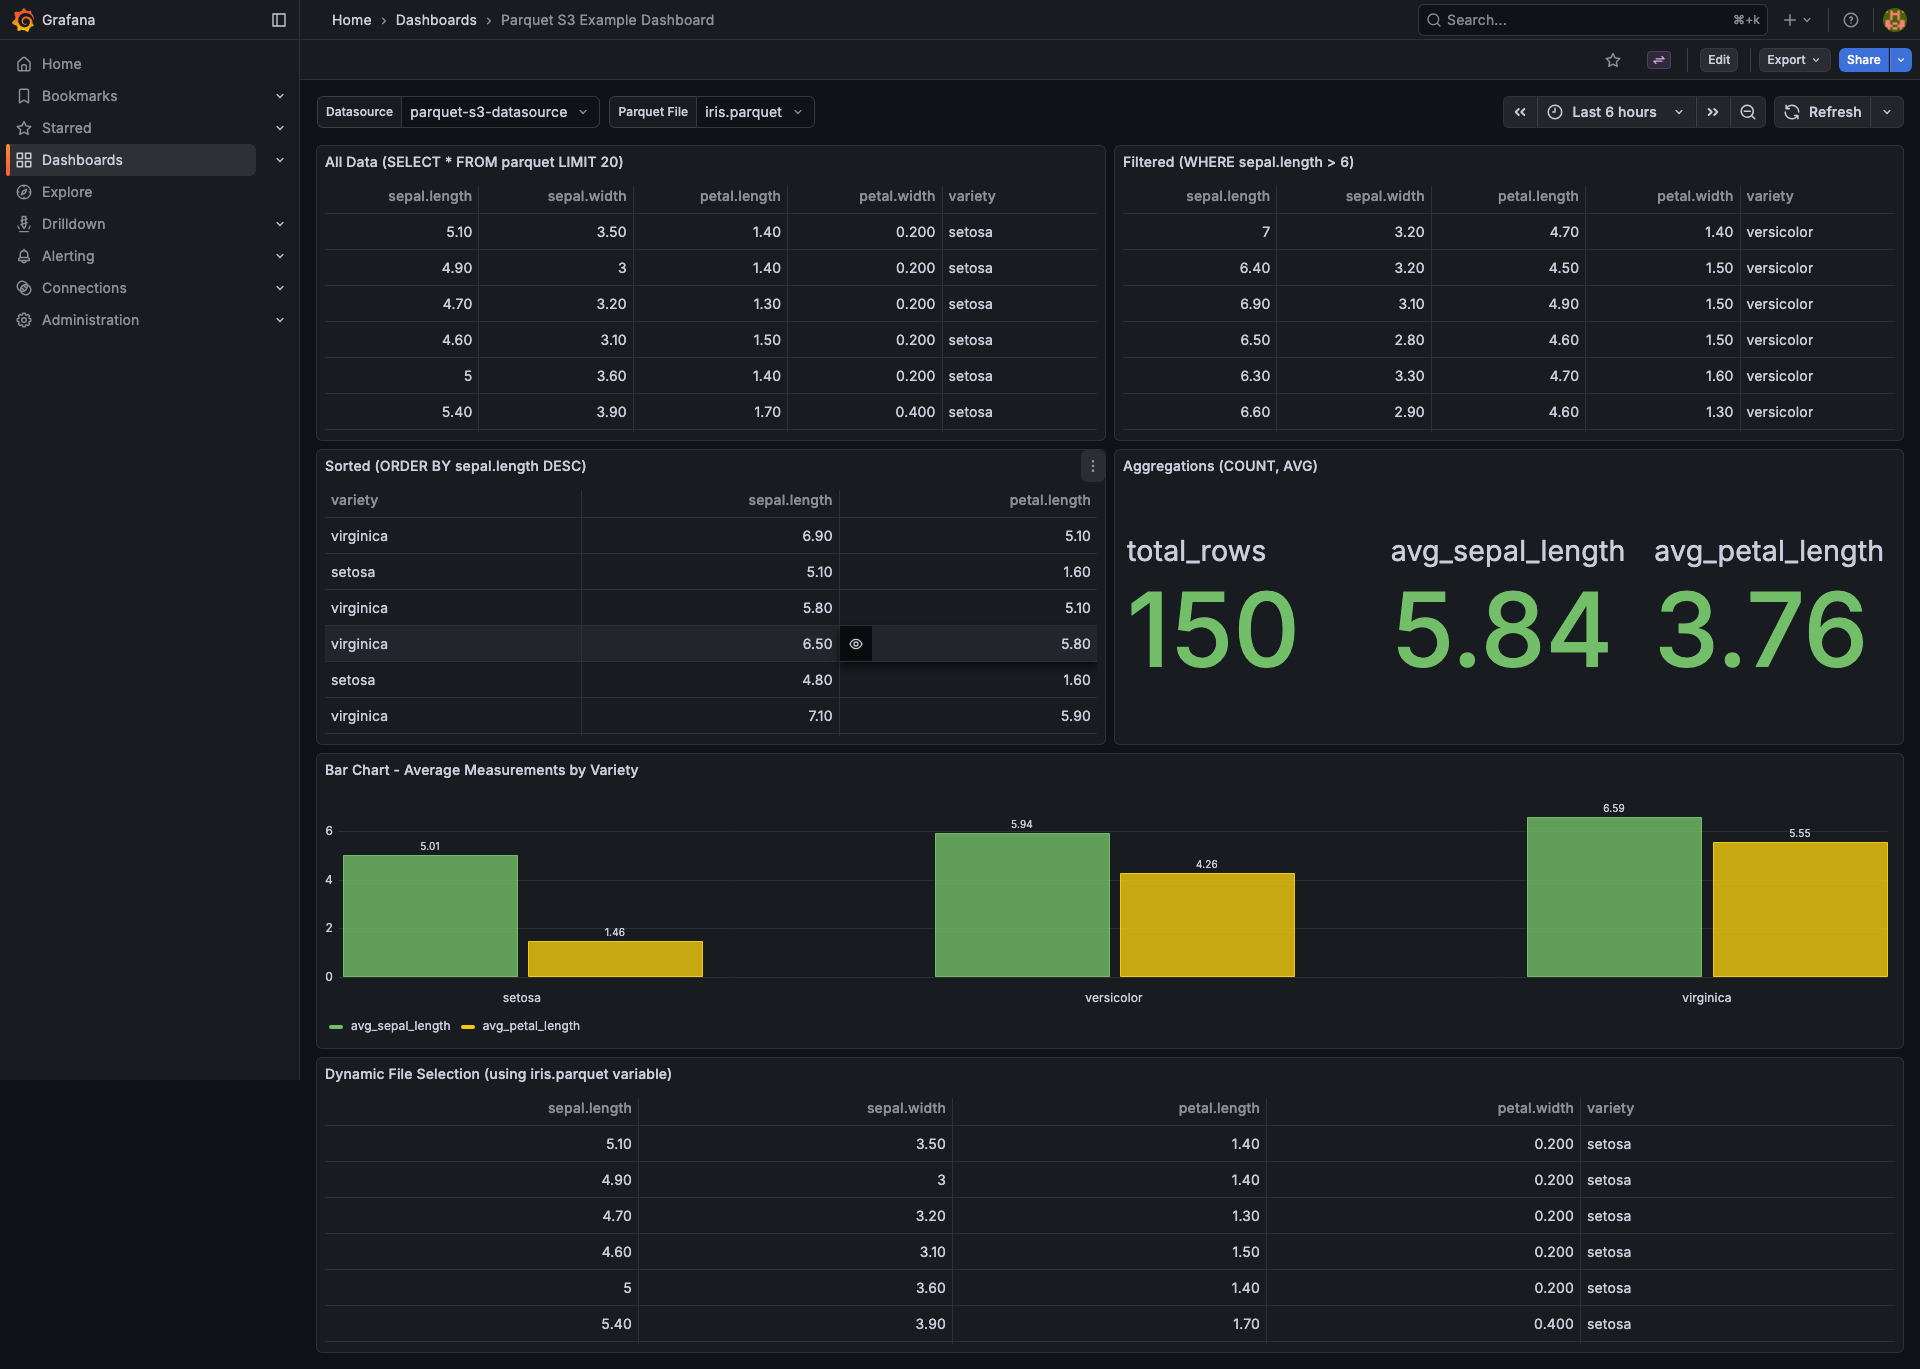The height and width of the screenshot is (1369, 1920).
Task: Shift time range backwards with double-left arrow
Action: pyautogui.click(x=1520, y=112)
